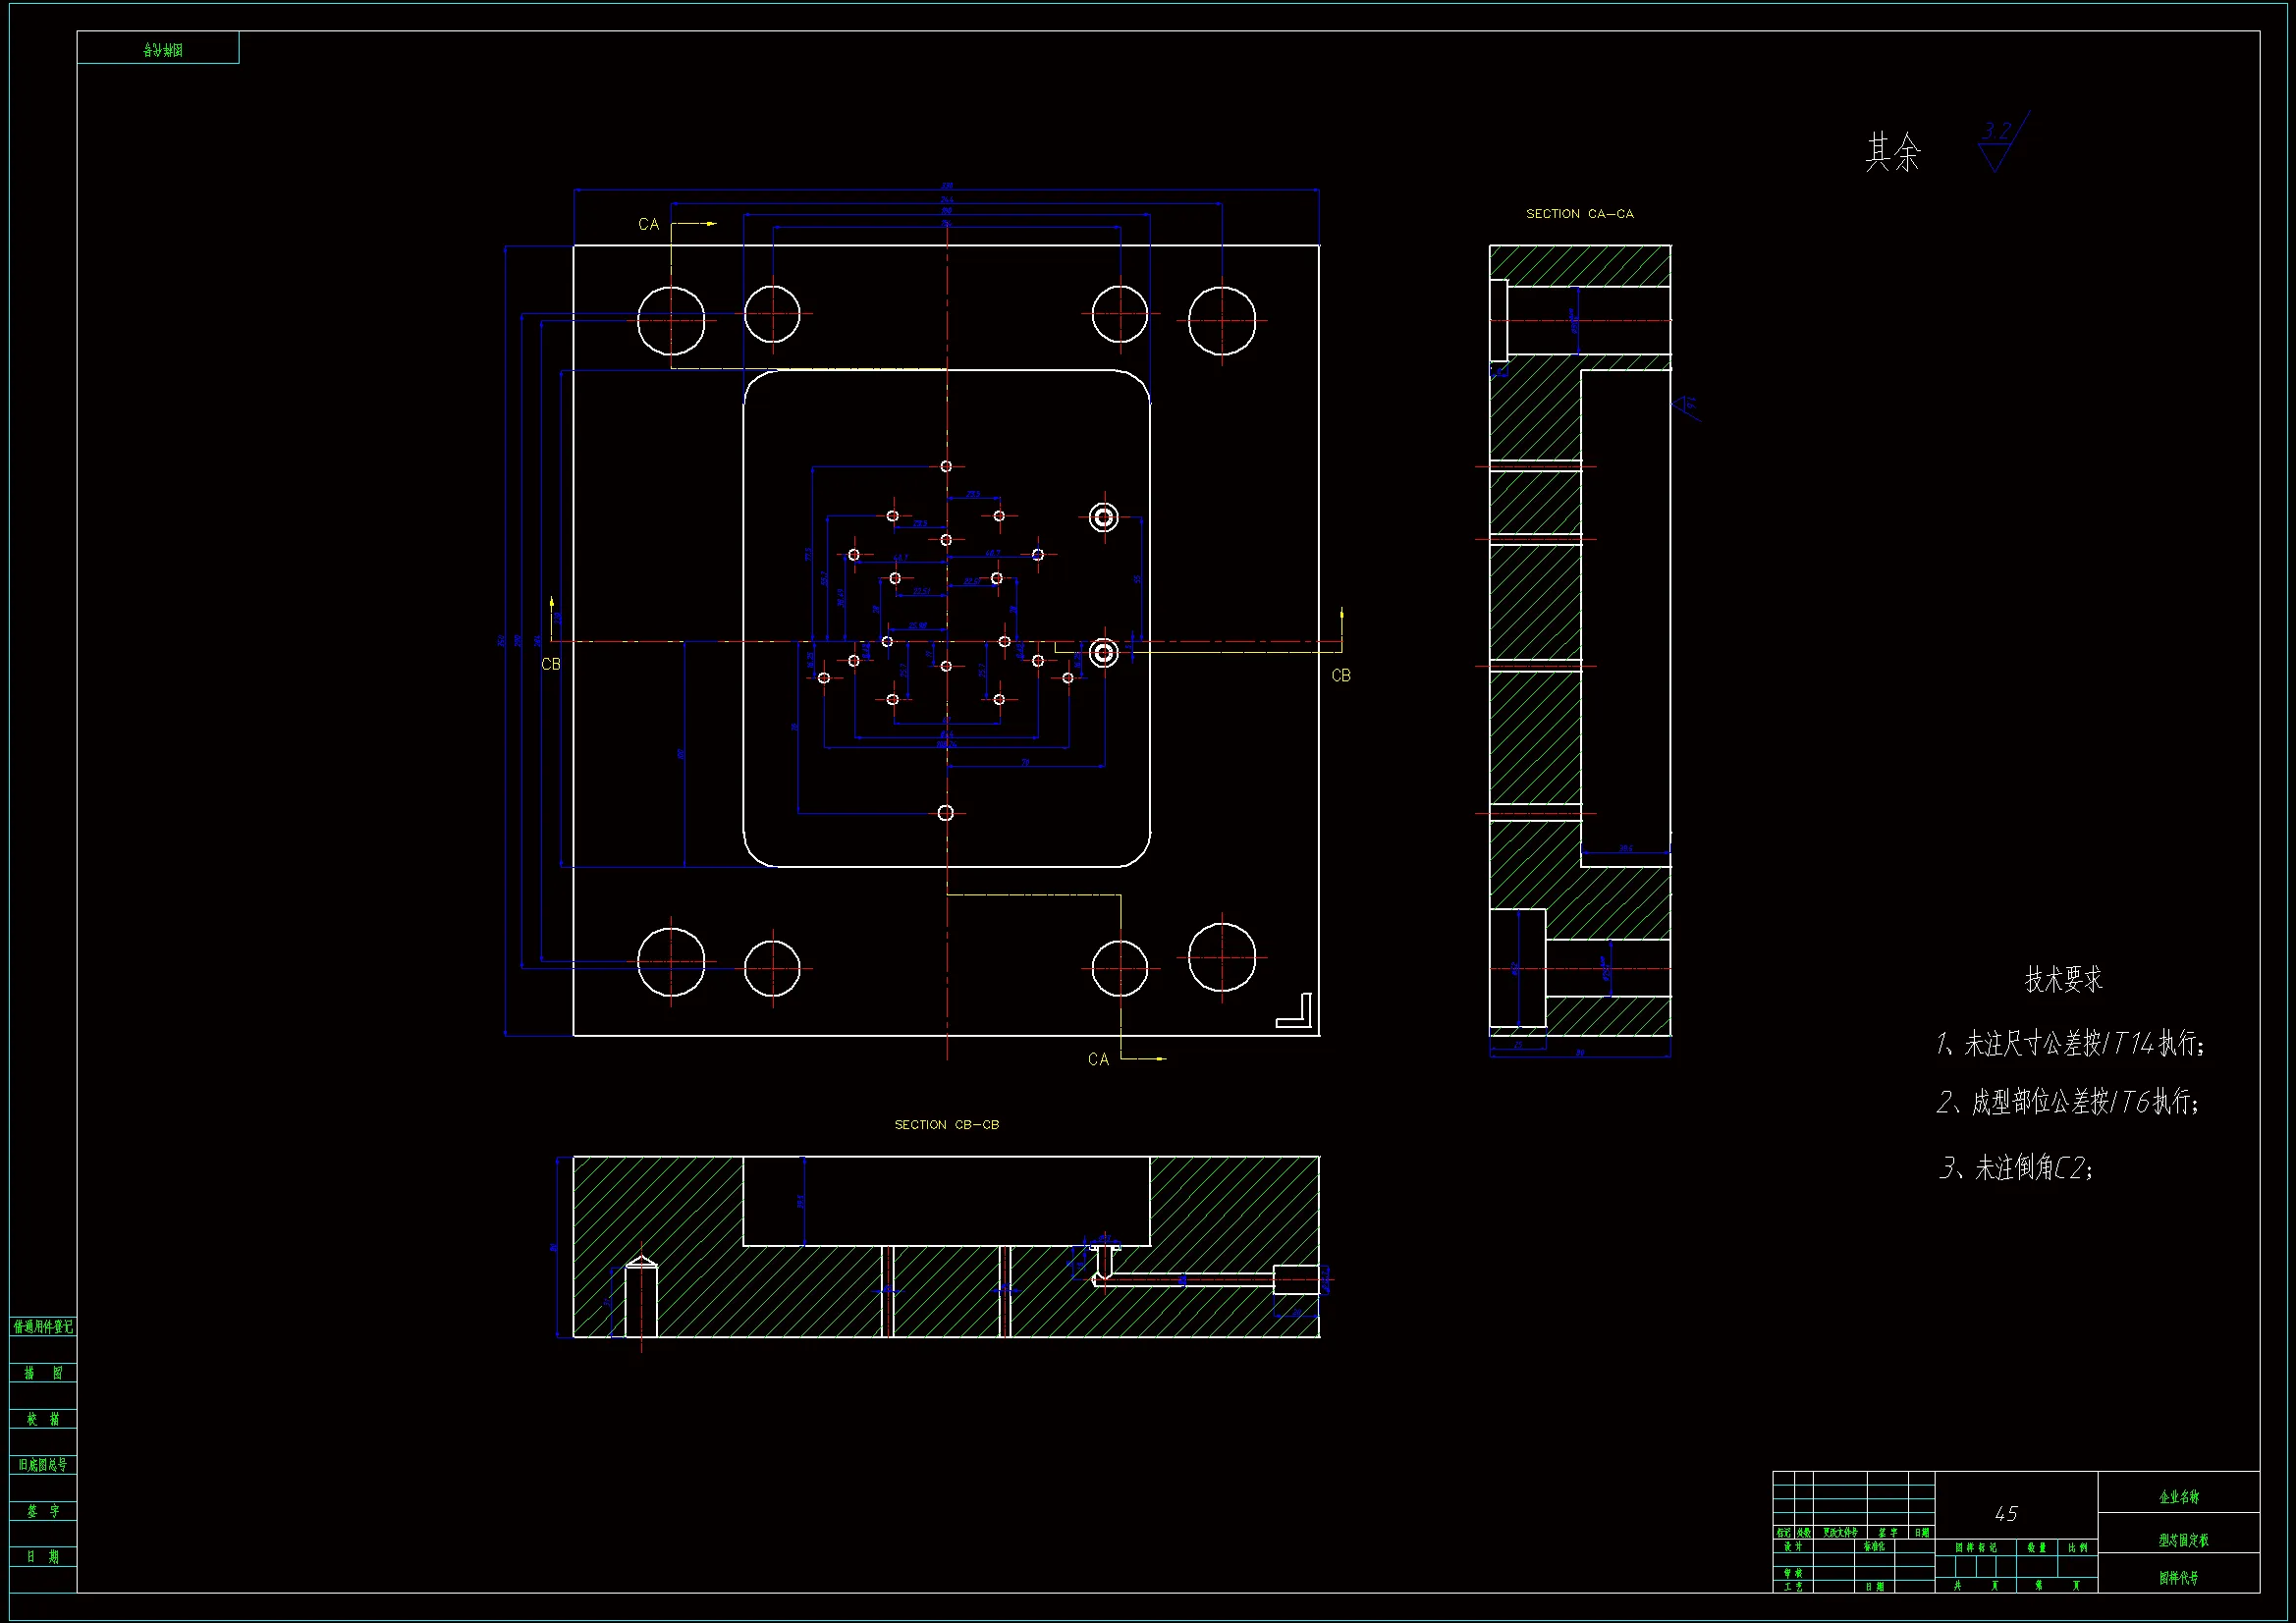This screenshot has width=2296, height=1623.
Task: Select the 企业名称 cell in title block
Action: pyautogui.click(x=2178, y=1497)
